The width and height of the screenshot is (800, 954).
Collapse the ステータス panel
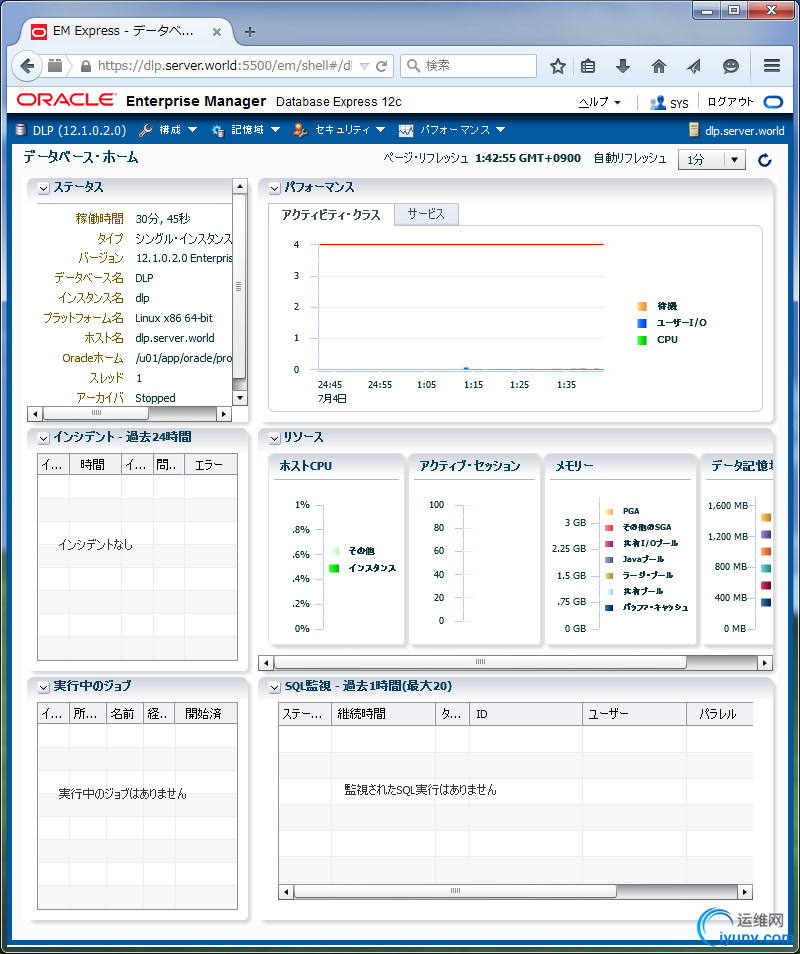(x=43, y=189)
